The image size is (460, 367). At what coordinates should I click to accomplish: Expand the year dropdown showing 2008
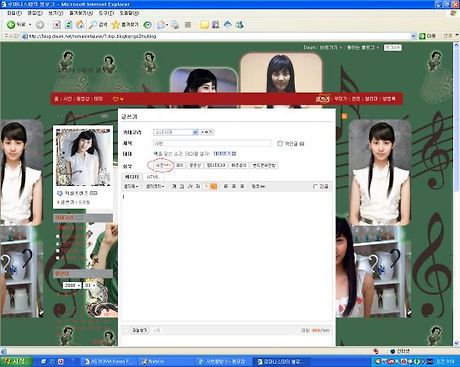[x=72, y=286]
